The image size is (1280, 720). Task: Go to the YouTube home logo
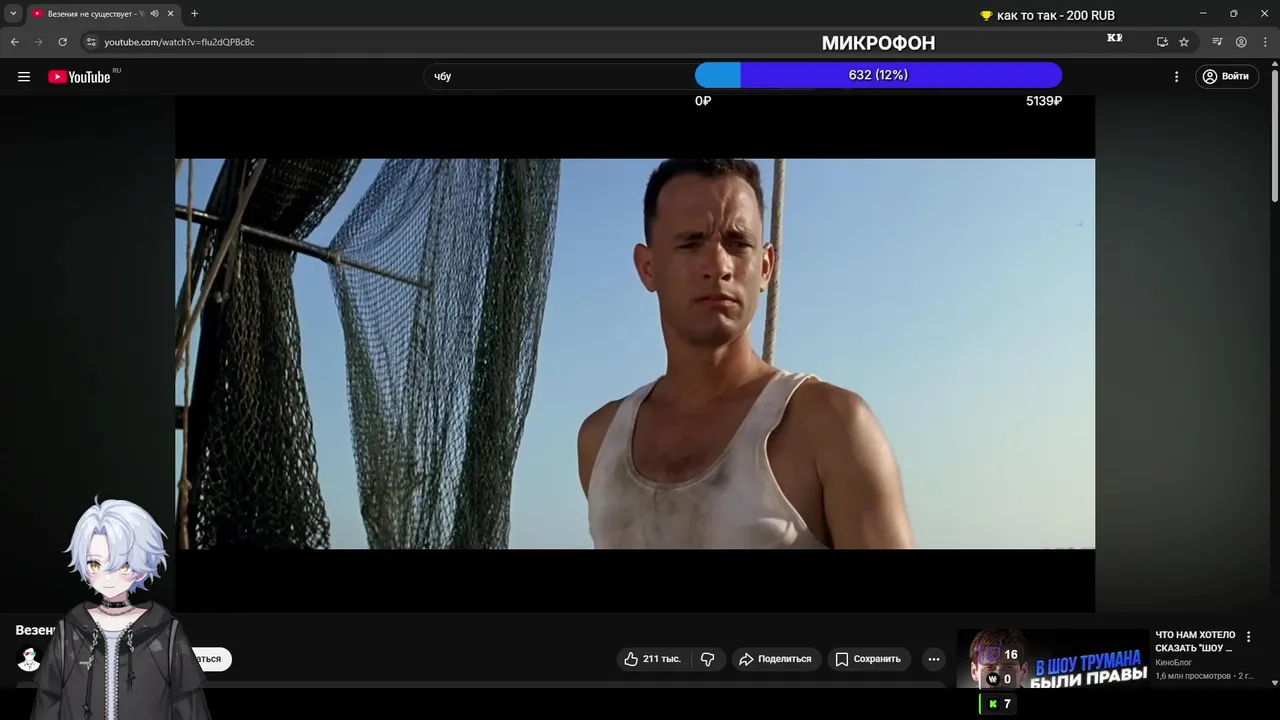79,76
